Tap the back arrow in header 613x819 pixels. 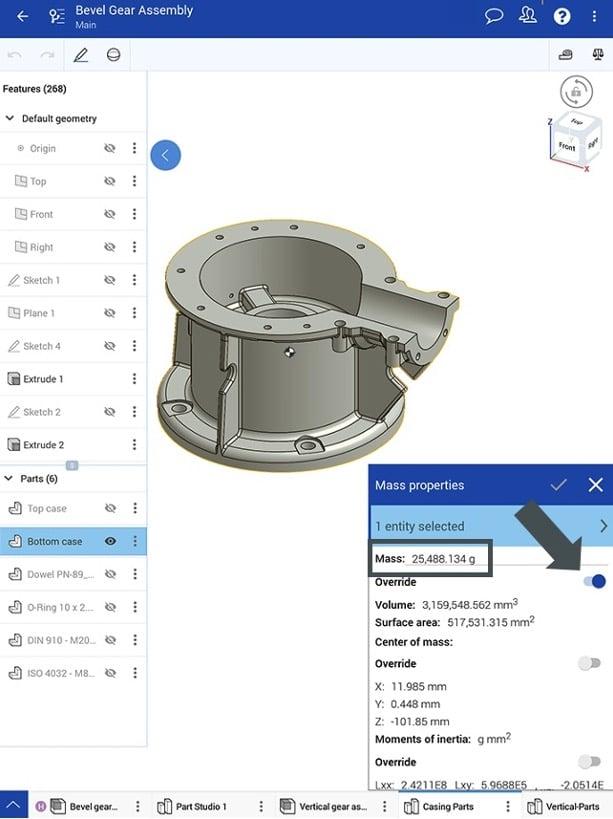pyautogui.click(x=23, y=16)
